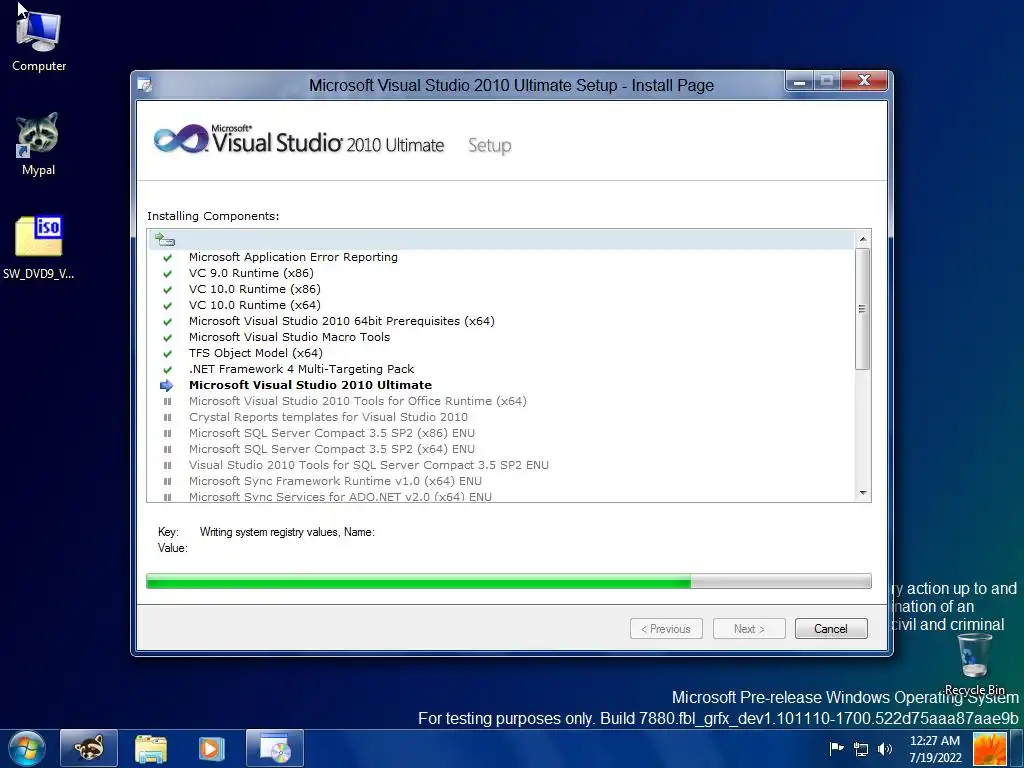Open Mypal raccoon icon in taskbar

tap(89, 748)
